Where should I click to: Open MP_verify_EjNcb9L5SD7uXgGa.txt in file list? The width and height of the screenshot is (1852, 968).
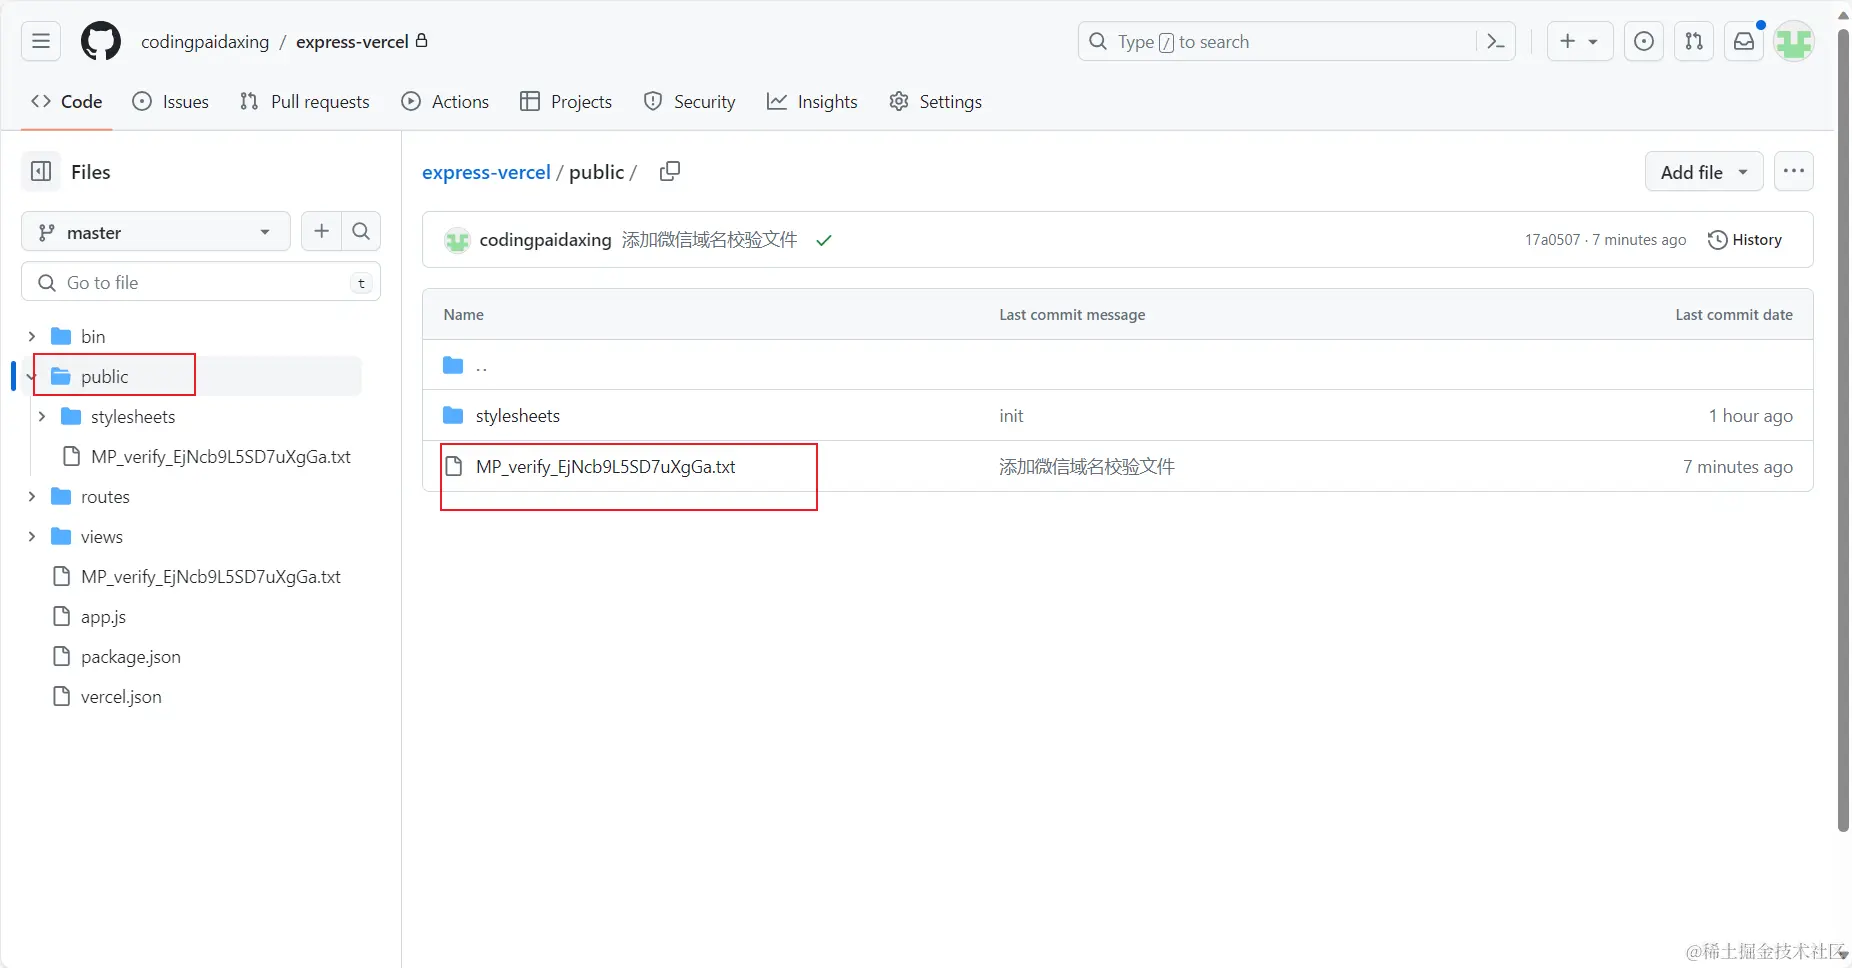tap(606, 466)
